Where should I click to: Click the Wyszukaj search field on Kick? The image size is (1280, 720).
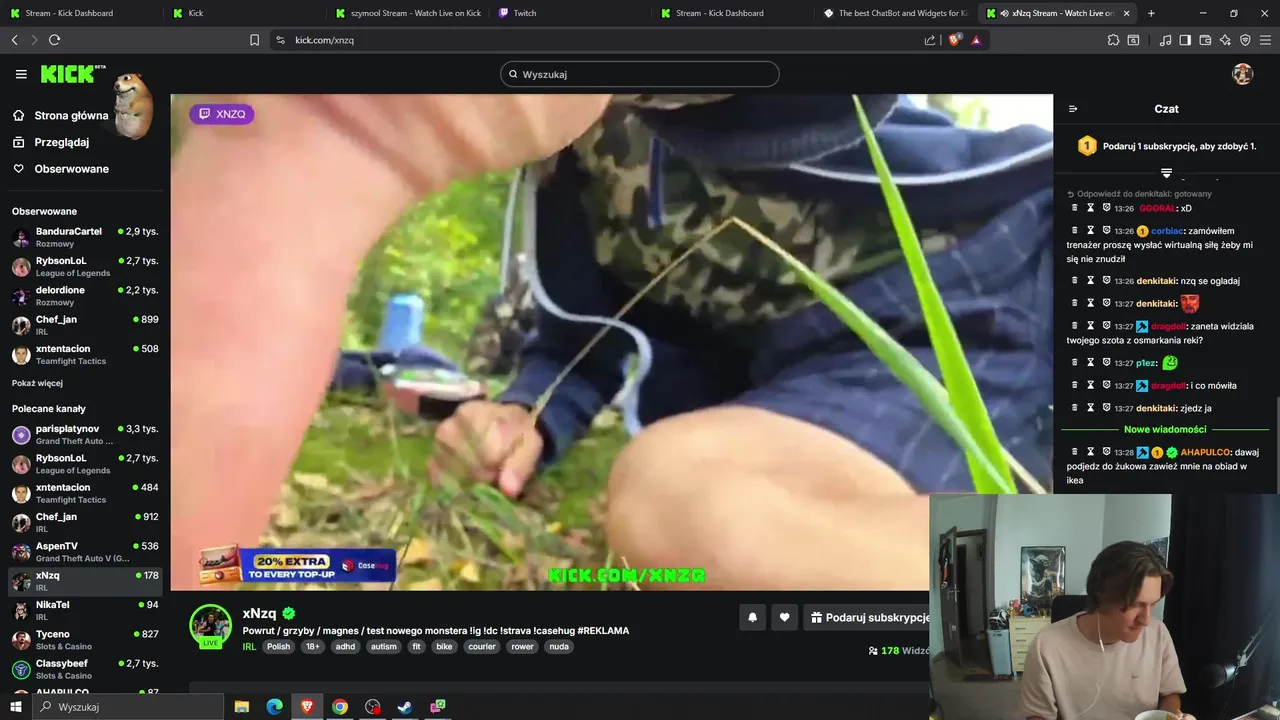pyautogui.click(x=640, y=74)
